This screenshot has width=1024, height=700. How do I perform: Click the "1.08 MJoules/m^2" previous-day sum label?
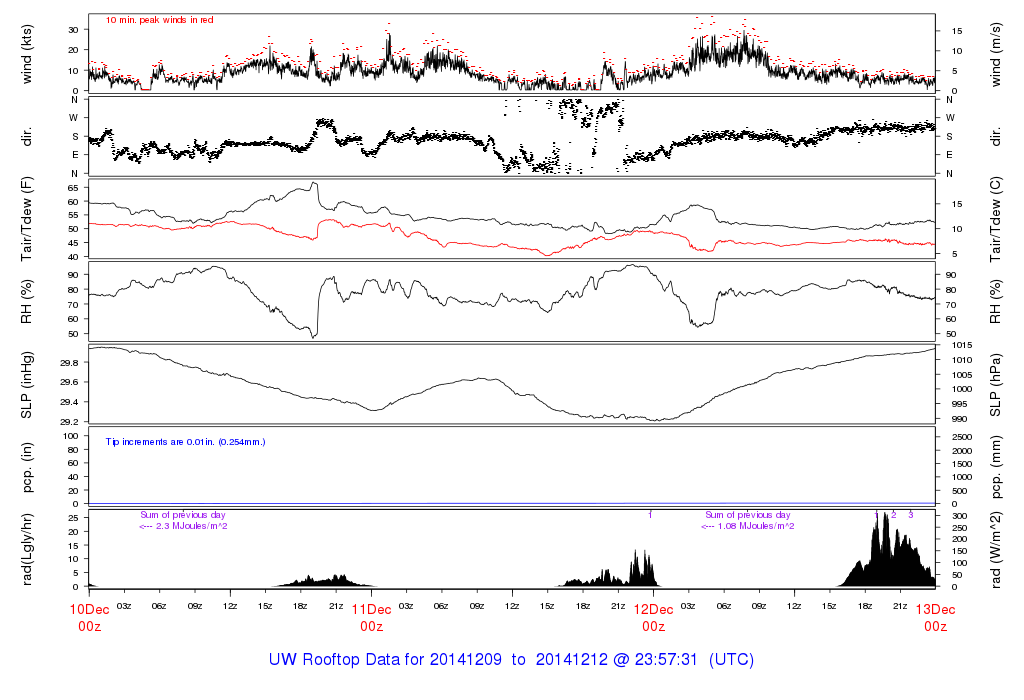point(756,526)
